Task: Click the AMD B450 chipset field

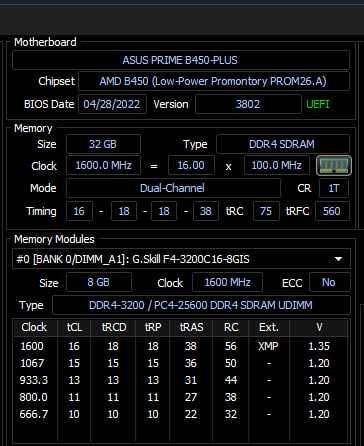Action: (214, 81)
